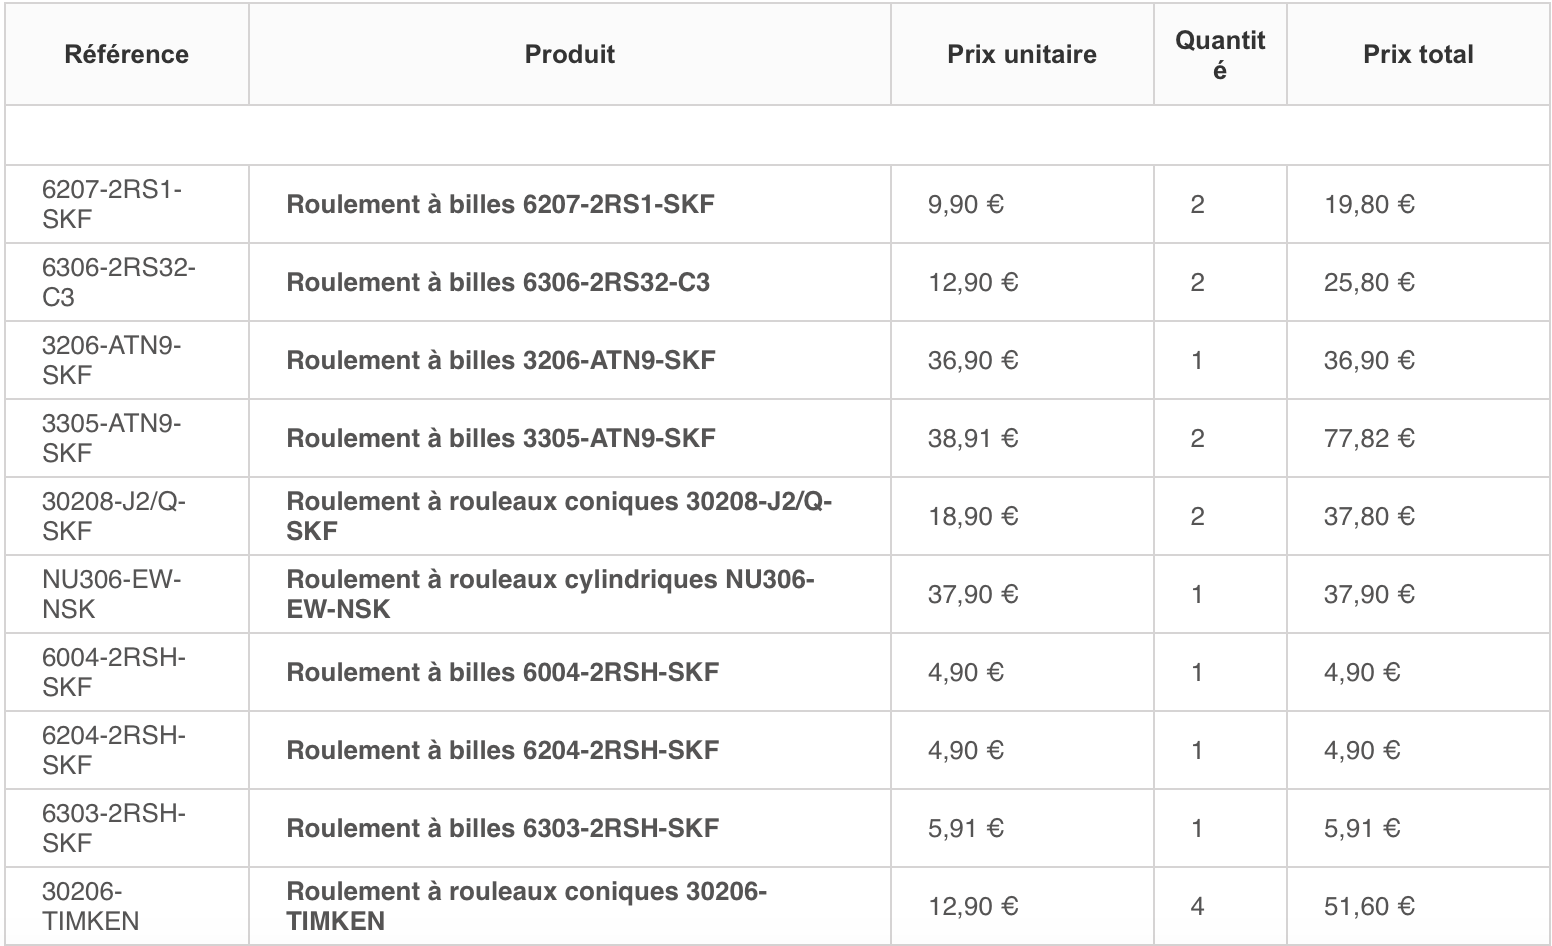Open product Roulement à billes 6306-2RS32-C3
Image resolution: width=1552 pixels, height=946 pixels.
498,282
